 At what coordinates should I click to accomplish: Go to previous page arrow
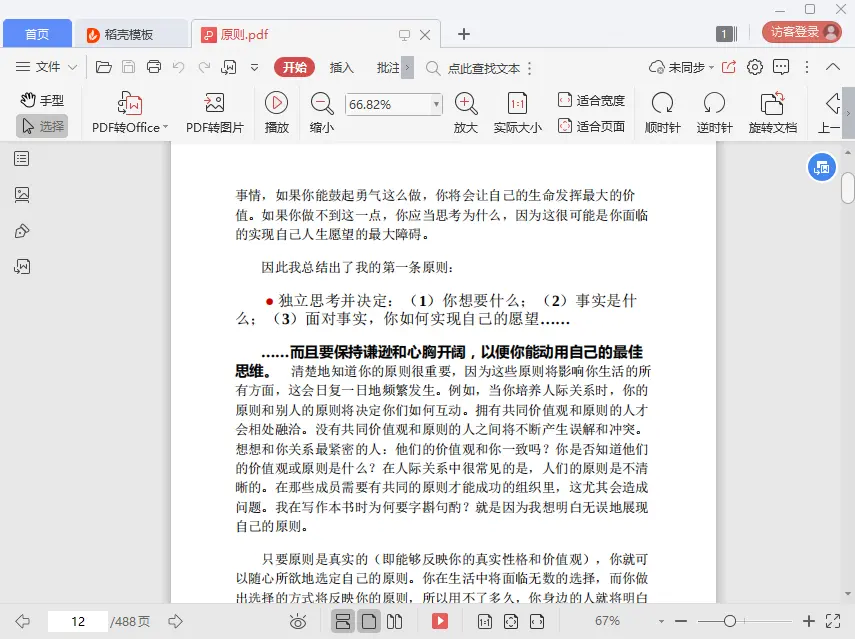point(22,621)
